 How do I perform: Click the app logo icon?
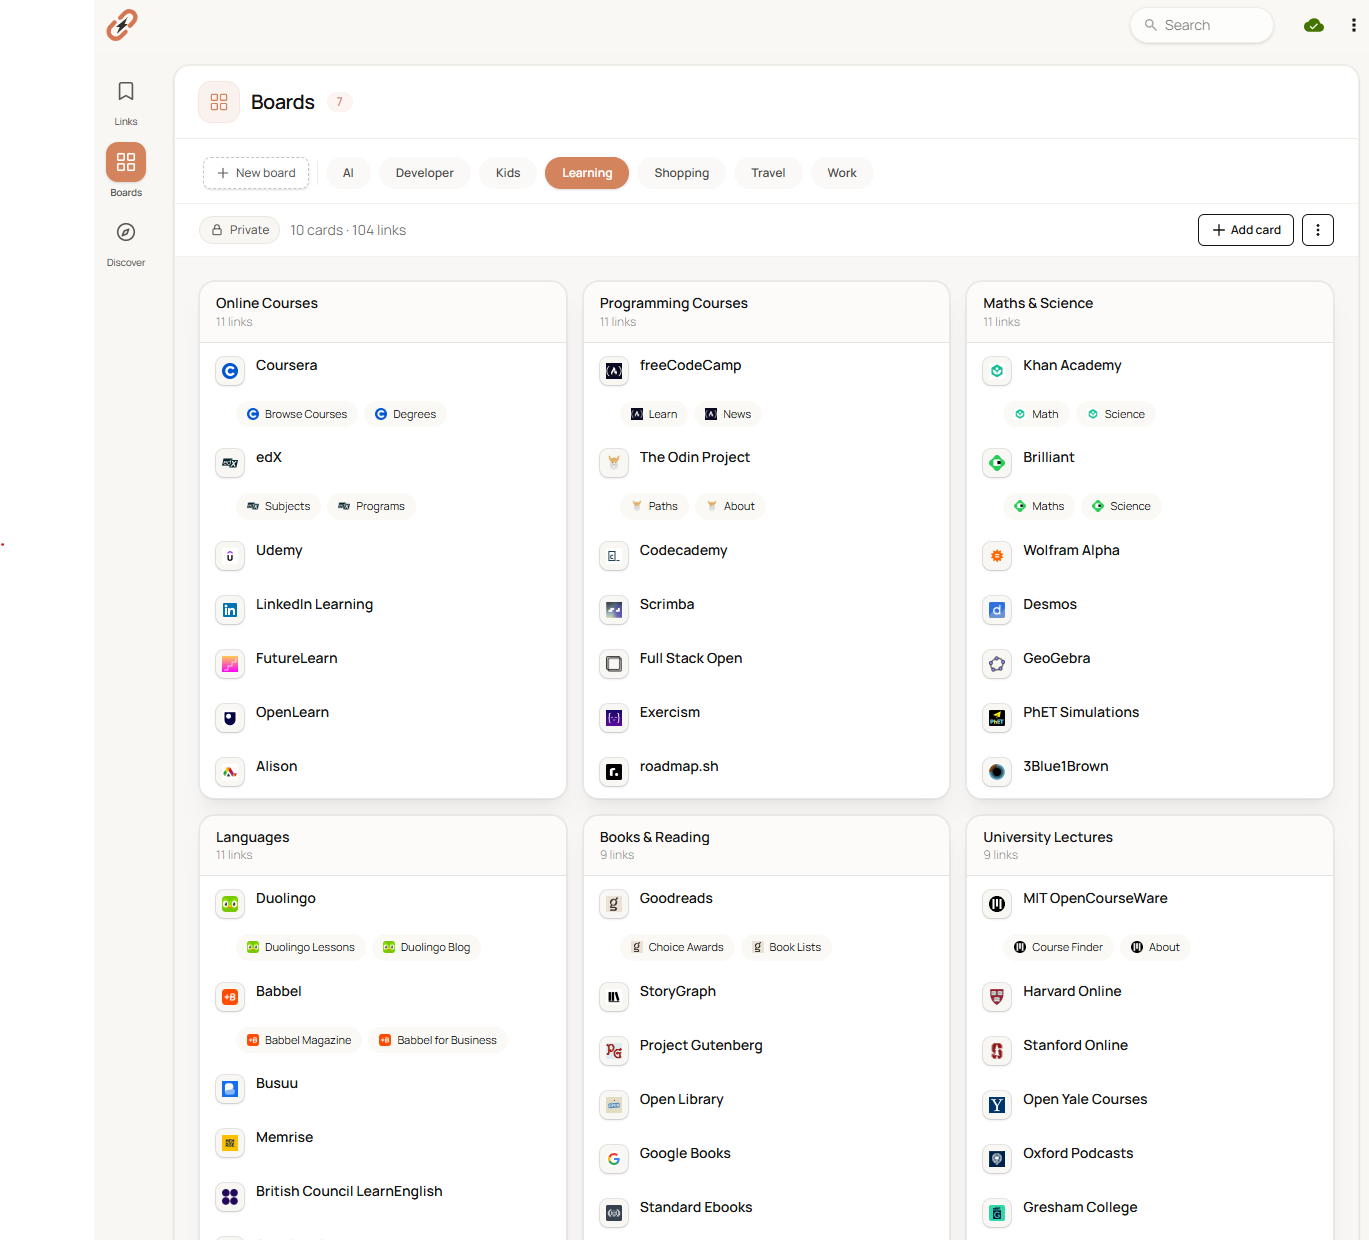pyautogui.click(x=122, y=25)
